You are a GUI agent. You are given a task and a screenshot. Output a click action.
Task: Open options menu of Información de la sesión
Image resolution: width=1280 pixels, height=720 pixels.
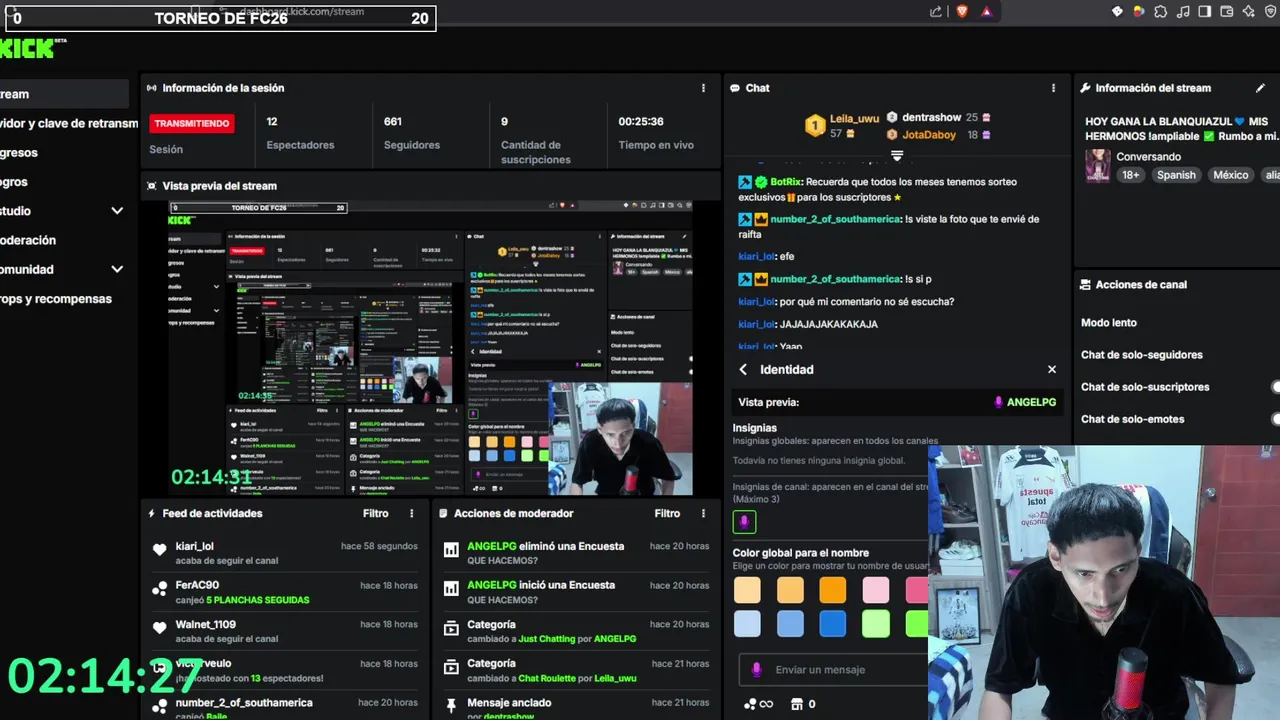pyautogui.click(x=704, y=88)
